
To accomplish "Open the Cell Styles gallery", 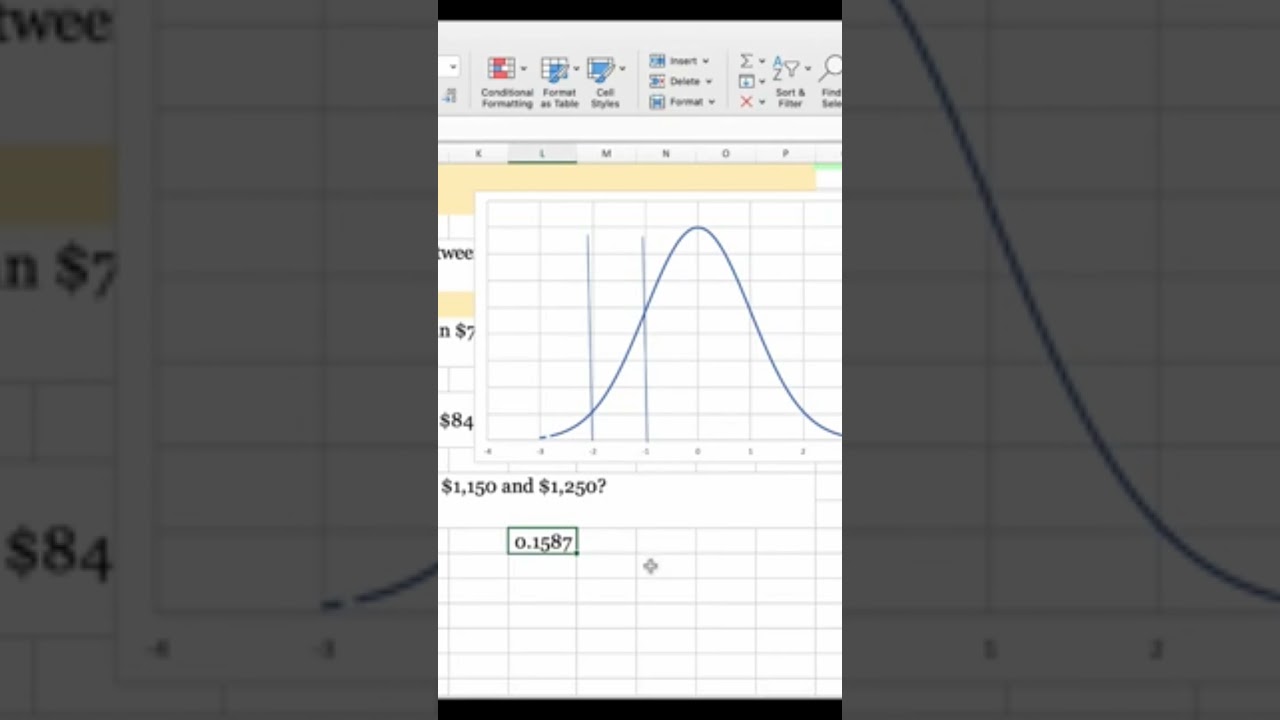I will pyautogui.click(x=604, y=82).
